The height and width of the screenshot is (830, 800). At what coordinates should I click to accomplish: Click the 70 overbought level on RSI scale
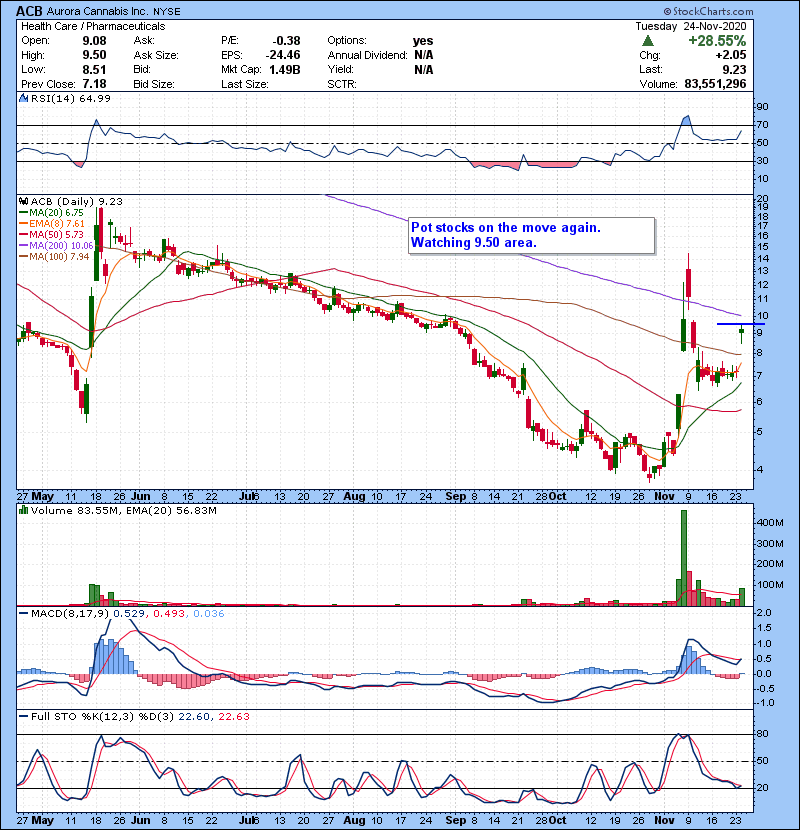click(x=763, y=125)
